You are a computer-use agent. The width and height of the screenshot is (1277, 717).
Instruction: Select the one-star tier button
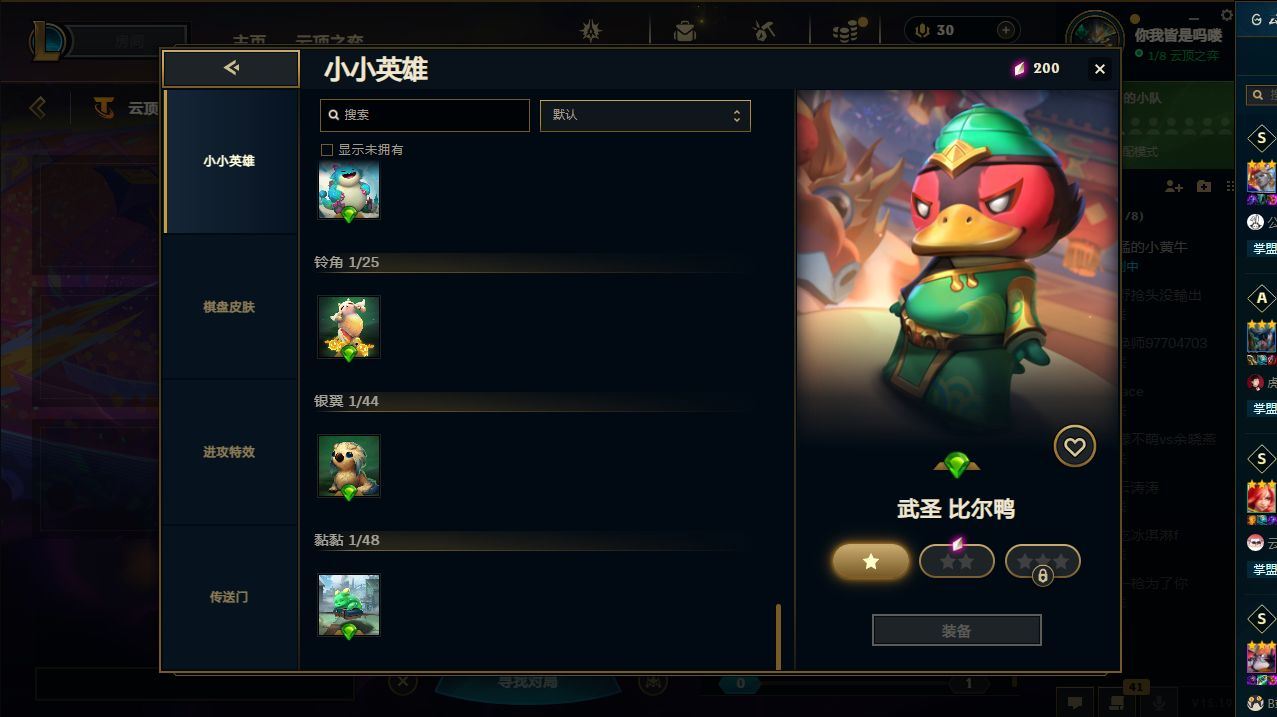871,561
